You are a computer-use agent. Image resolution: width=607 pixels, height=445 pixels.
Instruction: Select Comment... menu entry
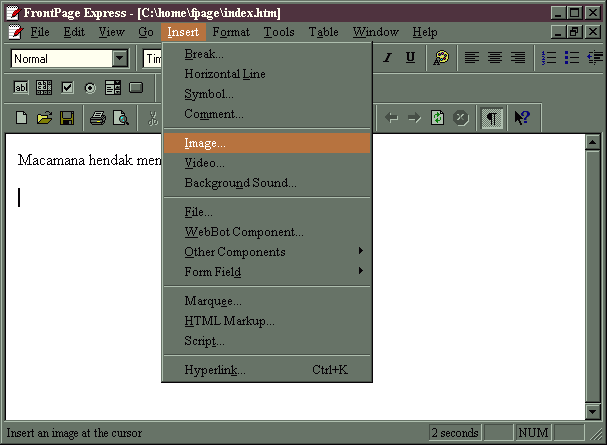tap(267, 114)
